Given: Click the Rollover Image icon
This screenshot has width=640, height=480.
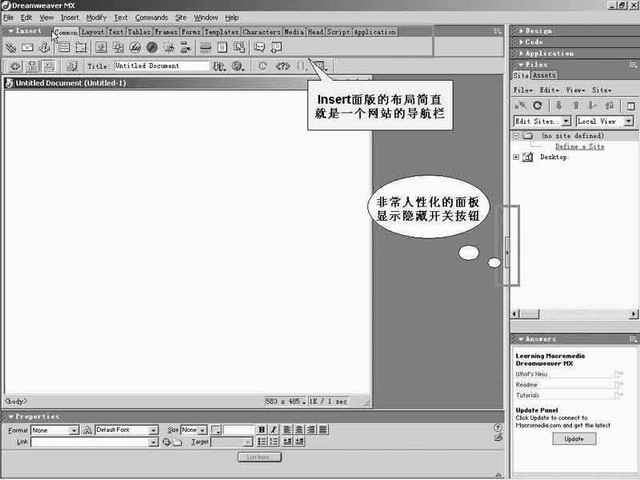Looking at the screenshot, I should click(x=169, y=48).
